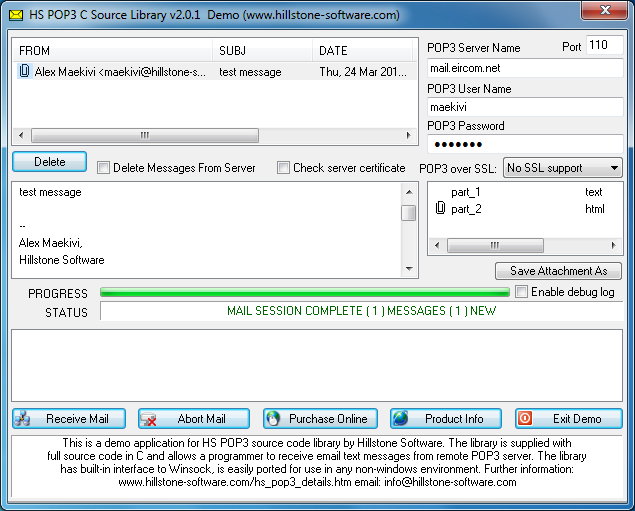
Task: Click the MAIL SESSION COMPLETE status text
Action: click(362, 311)
